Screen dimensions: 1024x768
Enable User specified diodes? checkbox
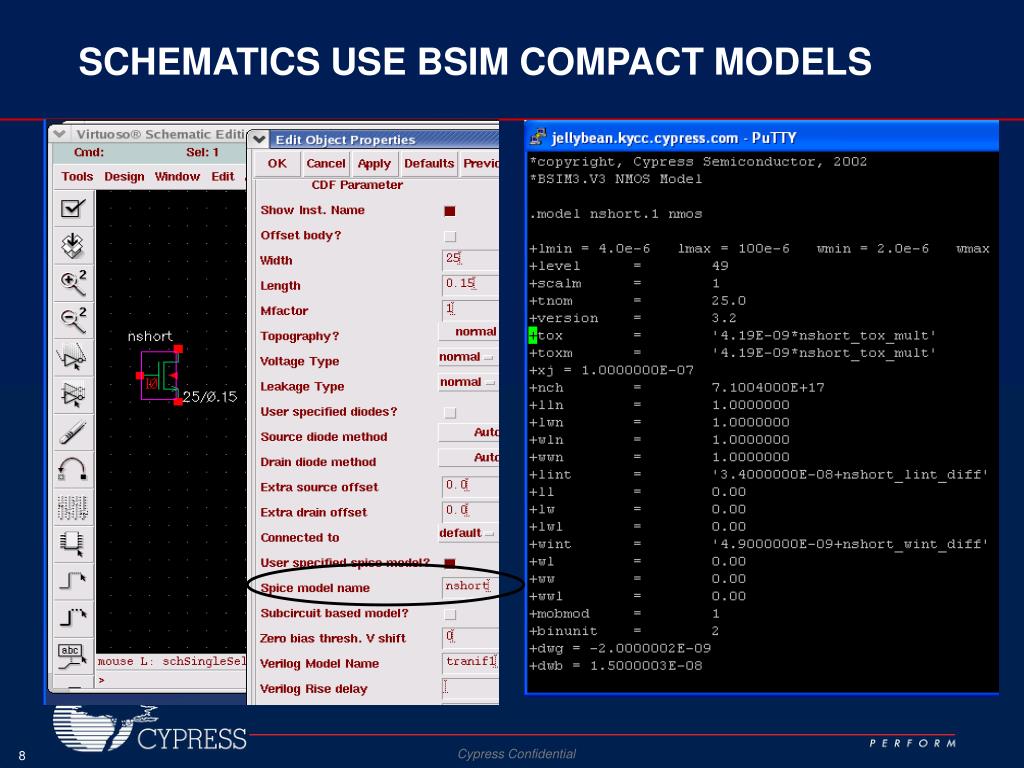[449, 412]
